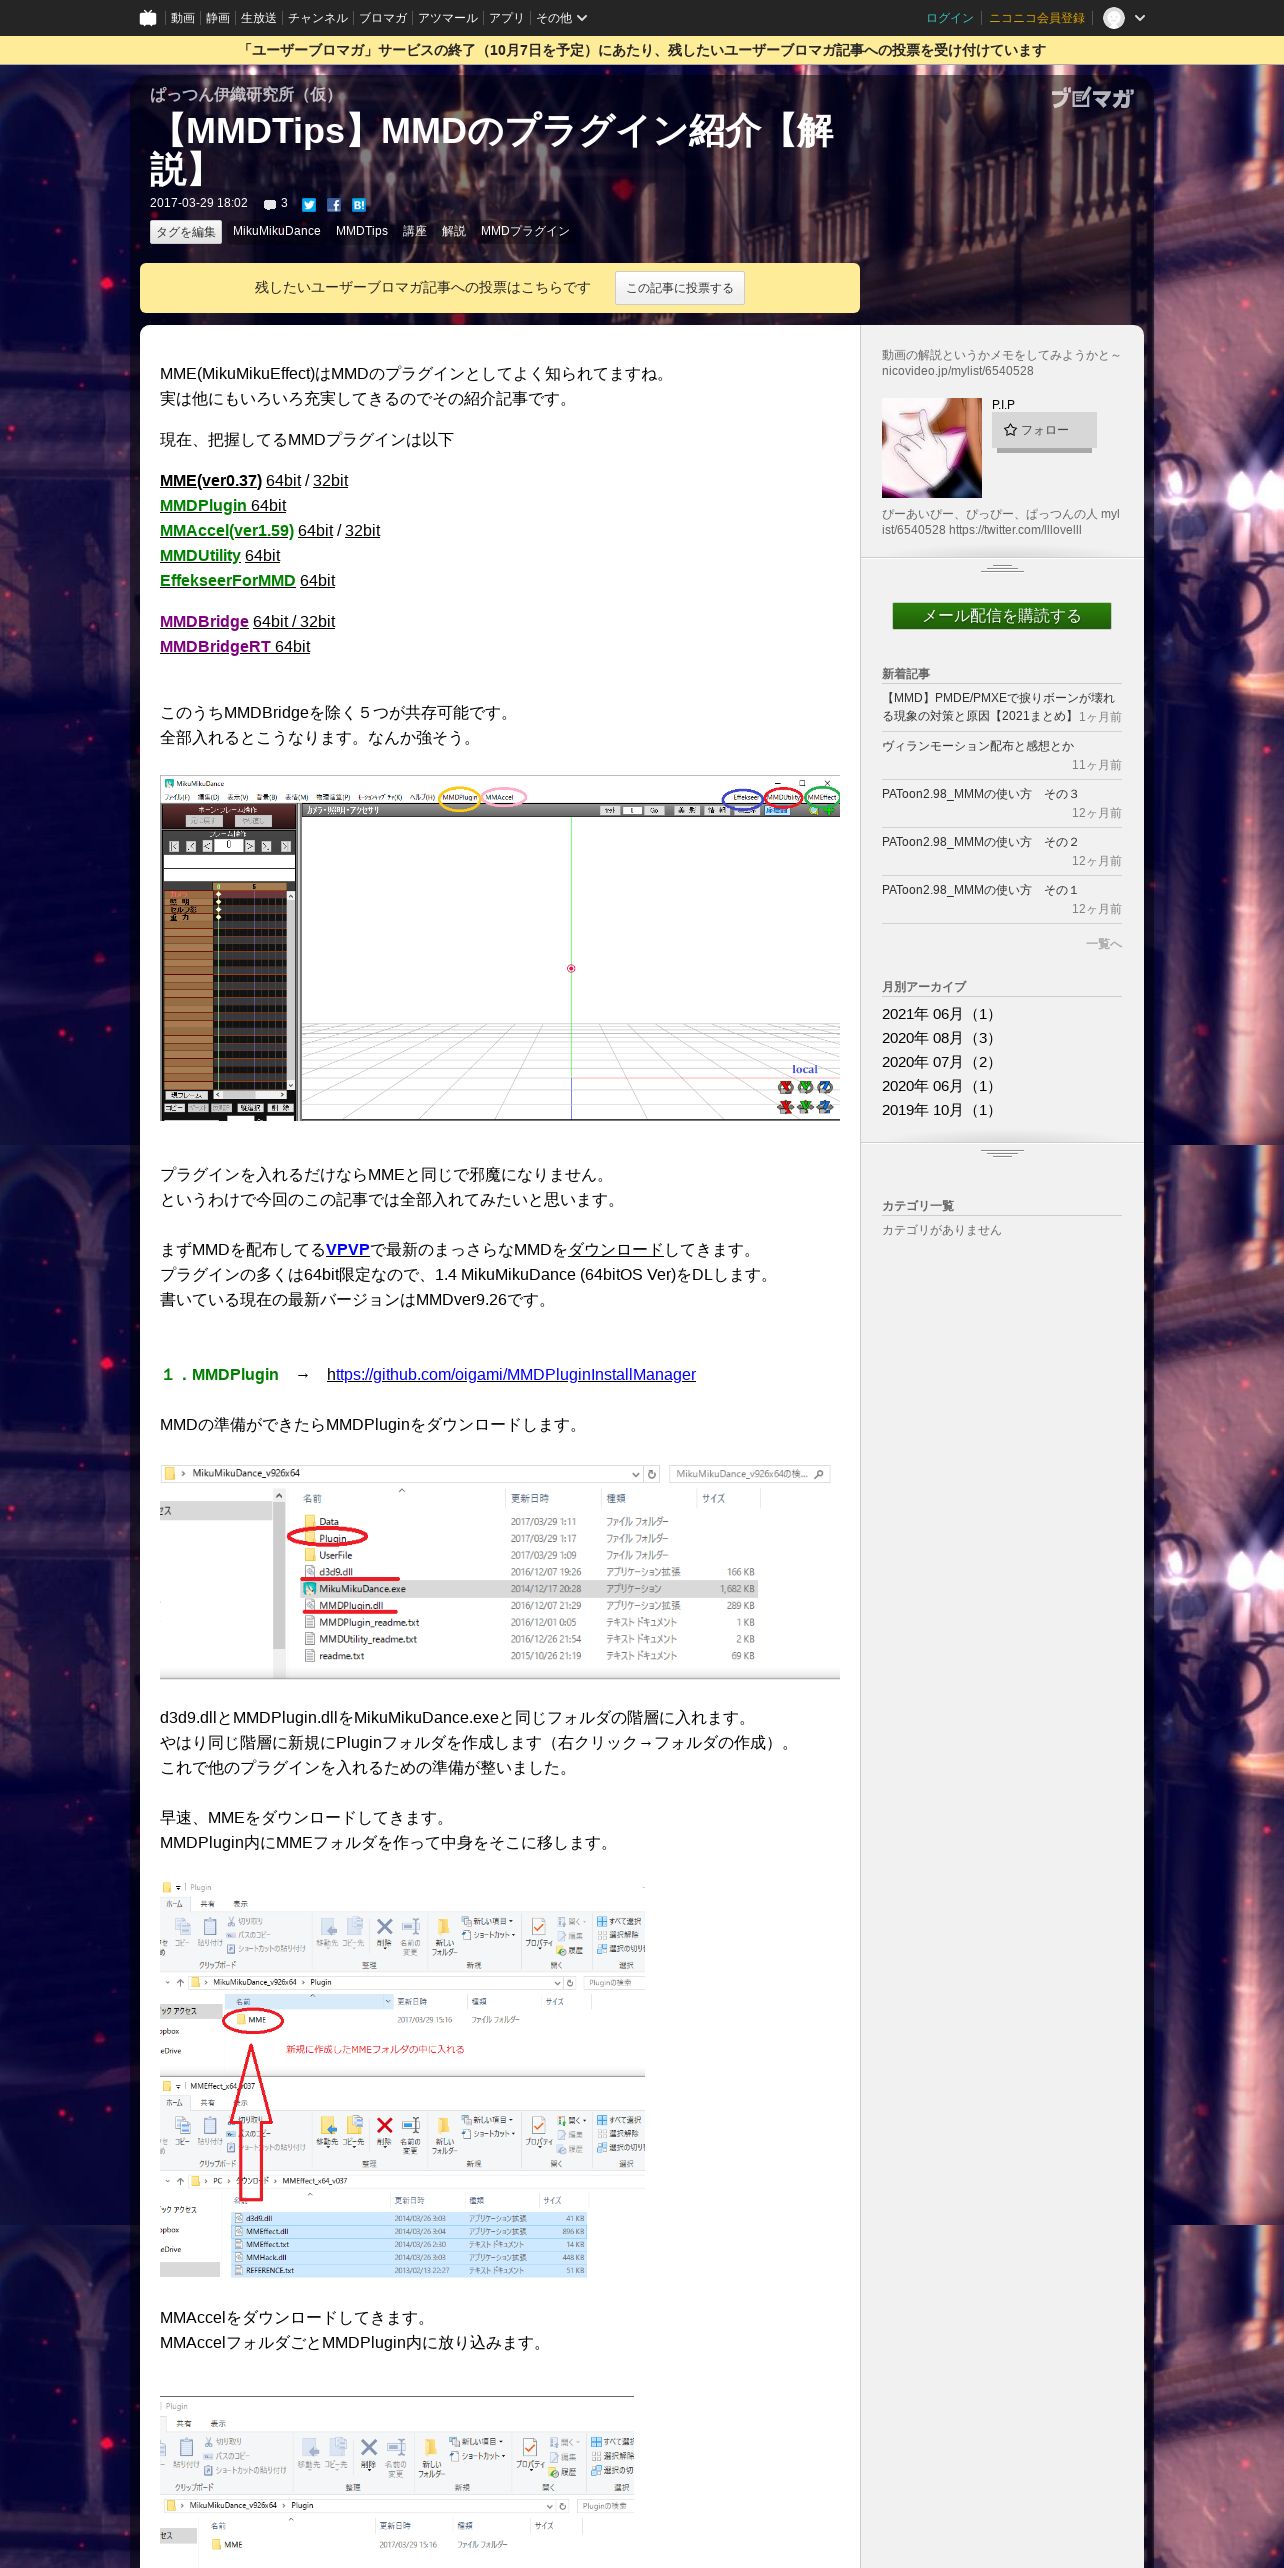Click メール配信を購読する button
The image size is (1284, 2568).
(1002, 616)
